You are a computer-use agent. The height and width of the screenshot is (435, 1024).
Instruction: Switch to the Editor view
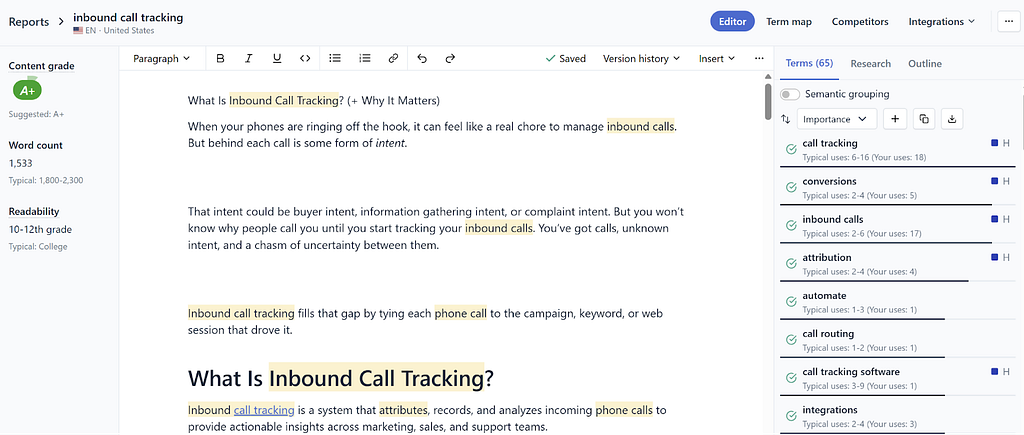coord(732,22)
